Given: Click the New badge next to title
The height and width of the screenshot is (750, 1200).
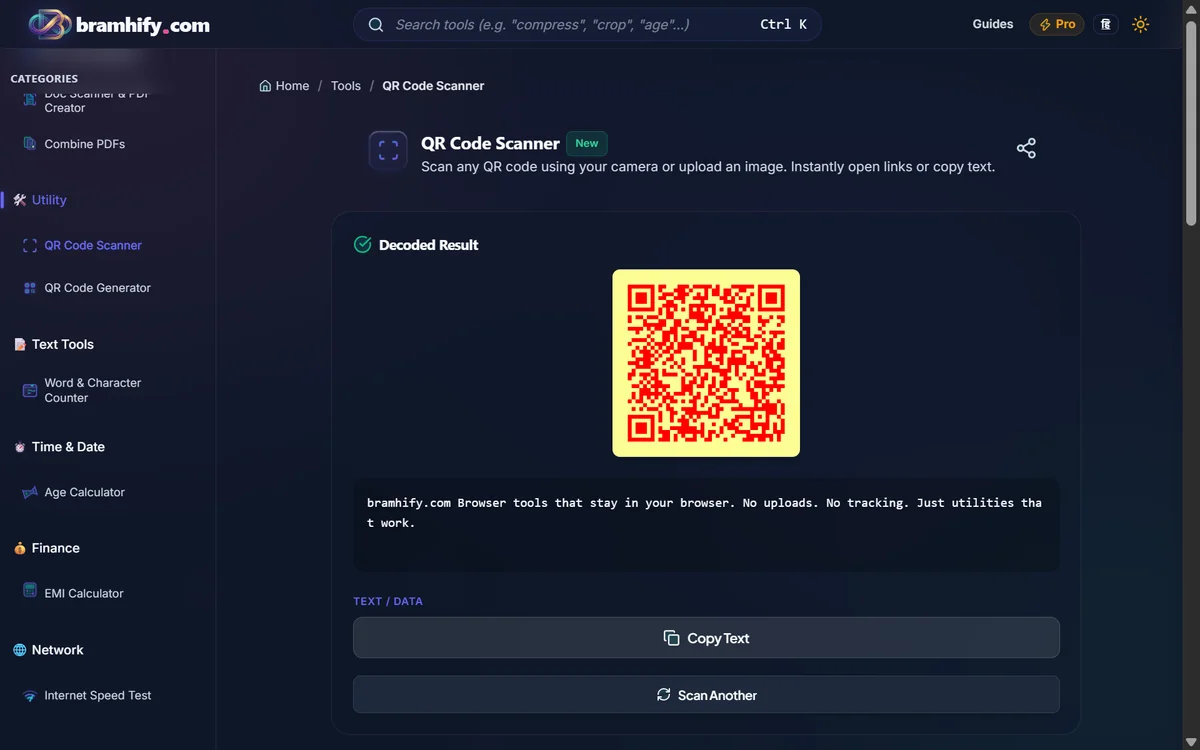Looking at the screenshot, I should tap(587, 143).
